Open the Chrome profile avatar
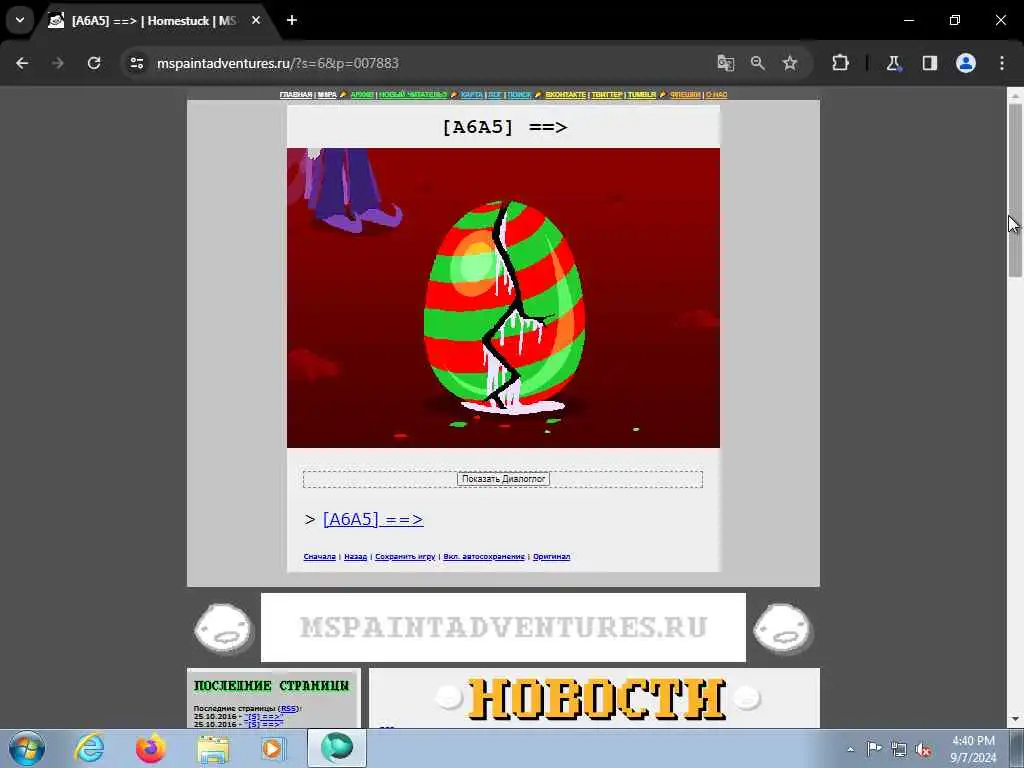Screen dimensions: 1024x768 (x=966, y=63)
